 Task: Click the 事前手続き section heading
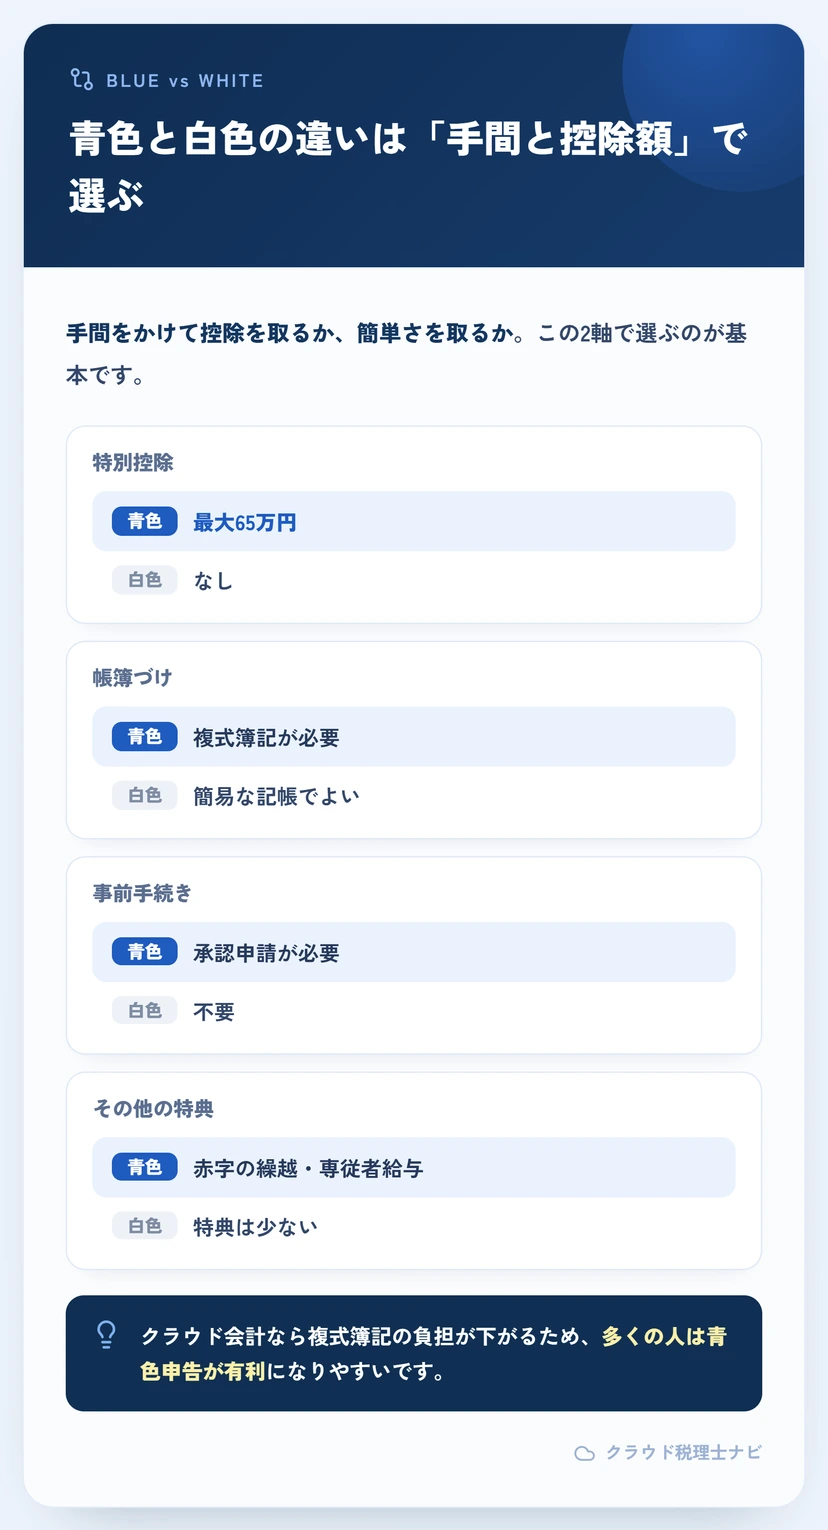coord(143,893)
